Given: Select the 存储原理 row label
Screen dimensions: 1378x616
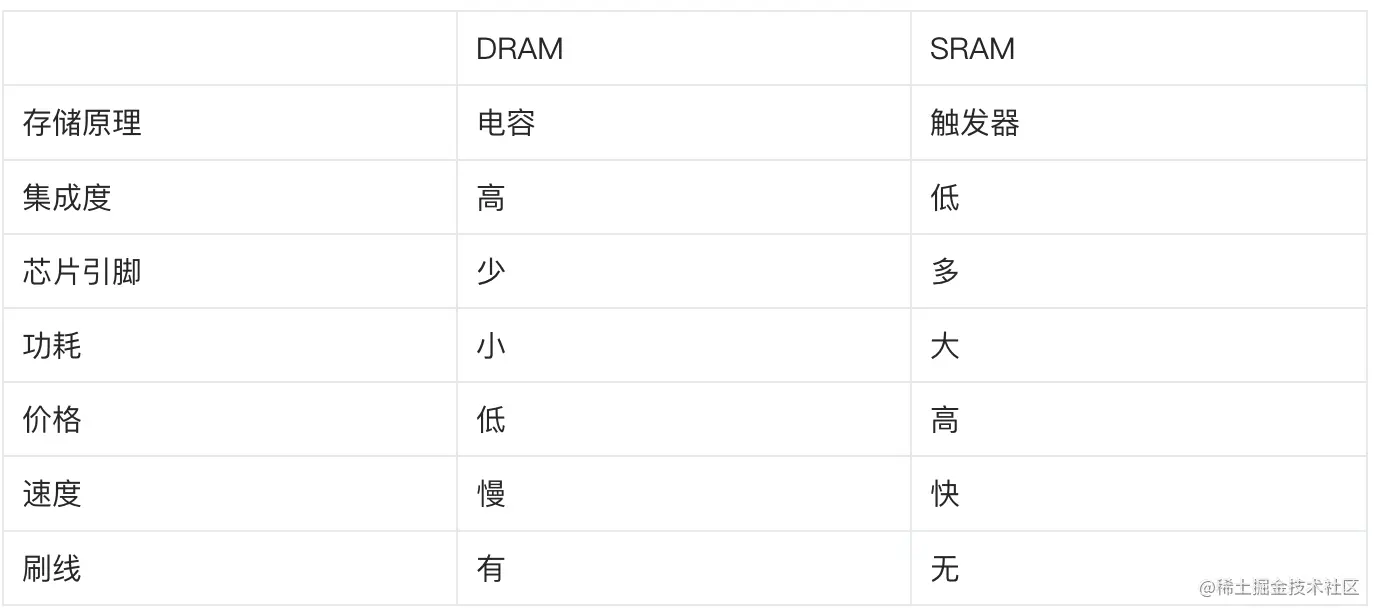Looking at the screenshot, I should (x=82, y=123).
